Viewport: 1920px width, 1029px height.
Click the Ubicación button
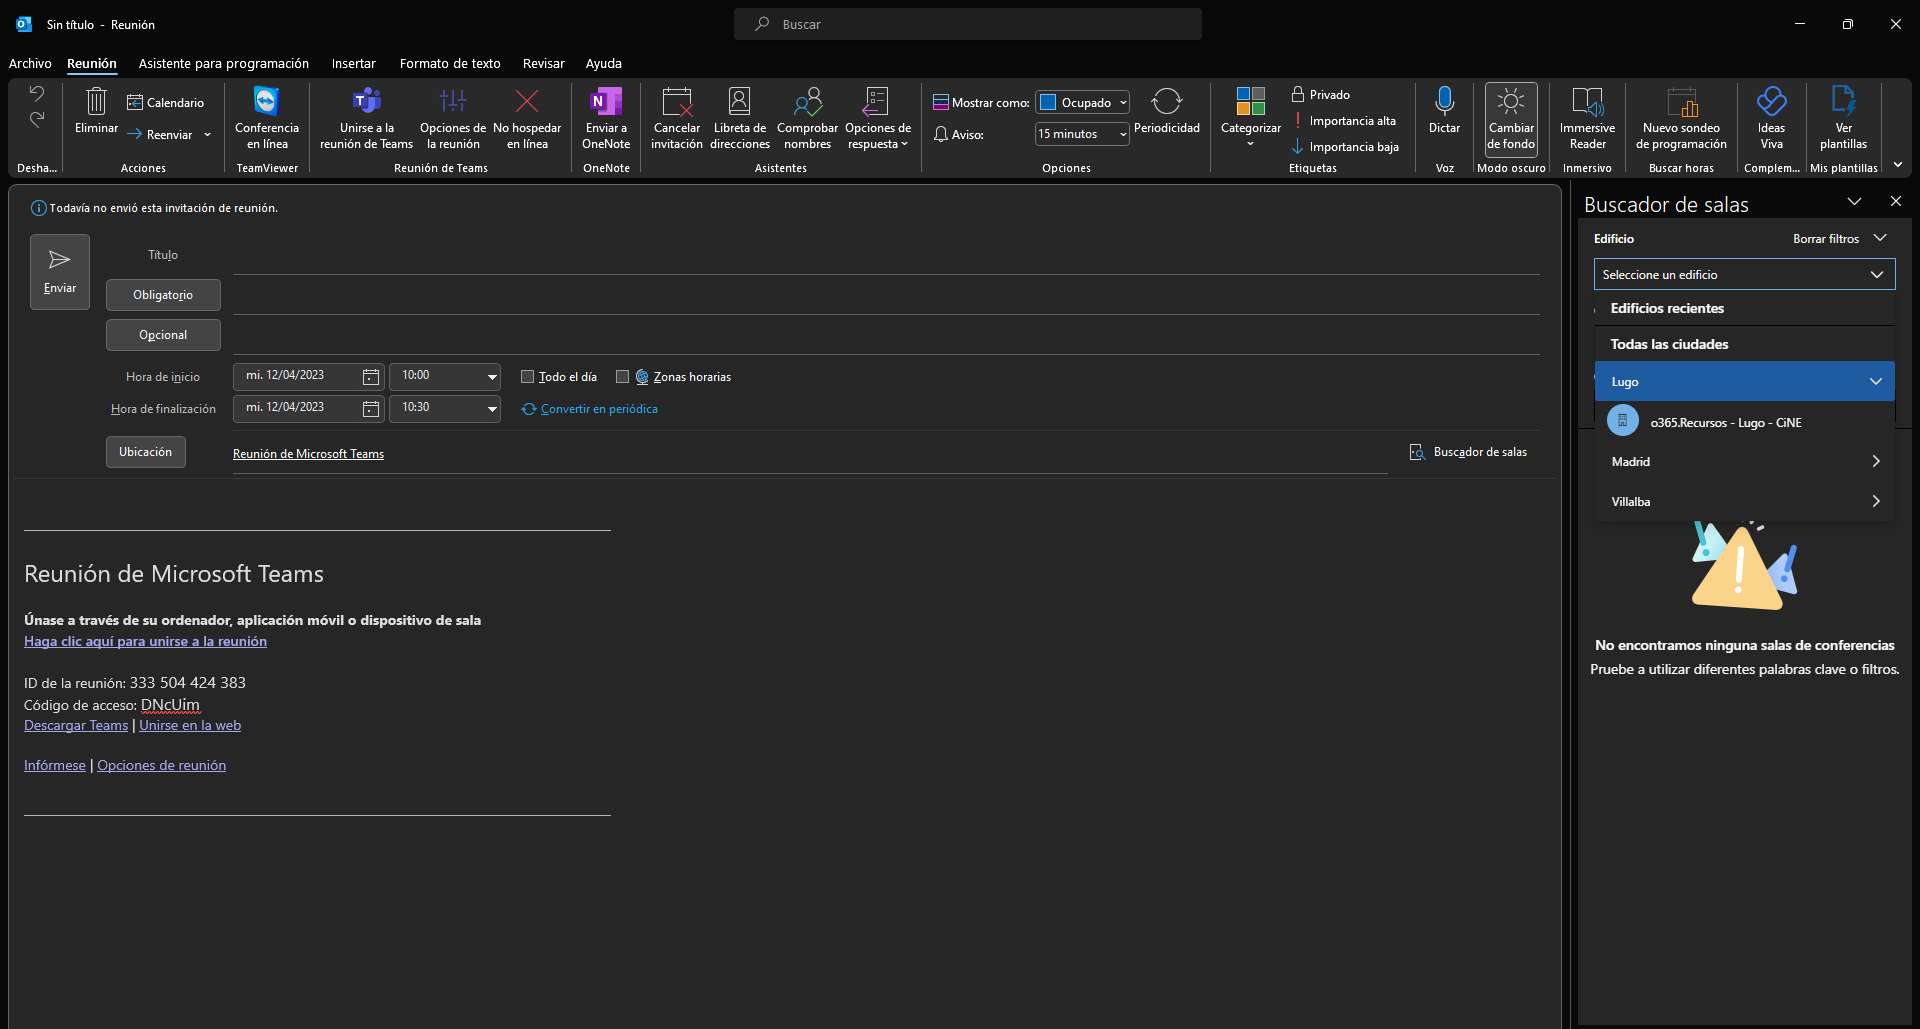pos(146,452)
